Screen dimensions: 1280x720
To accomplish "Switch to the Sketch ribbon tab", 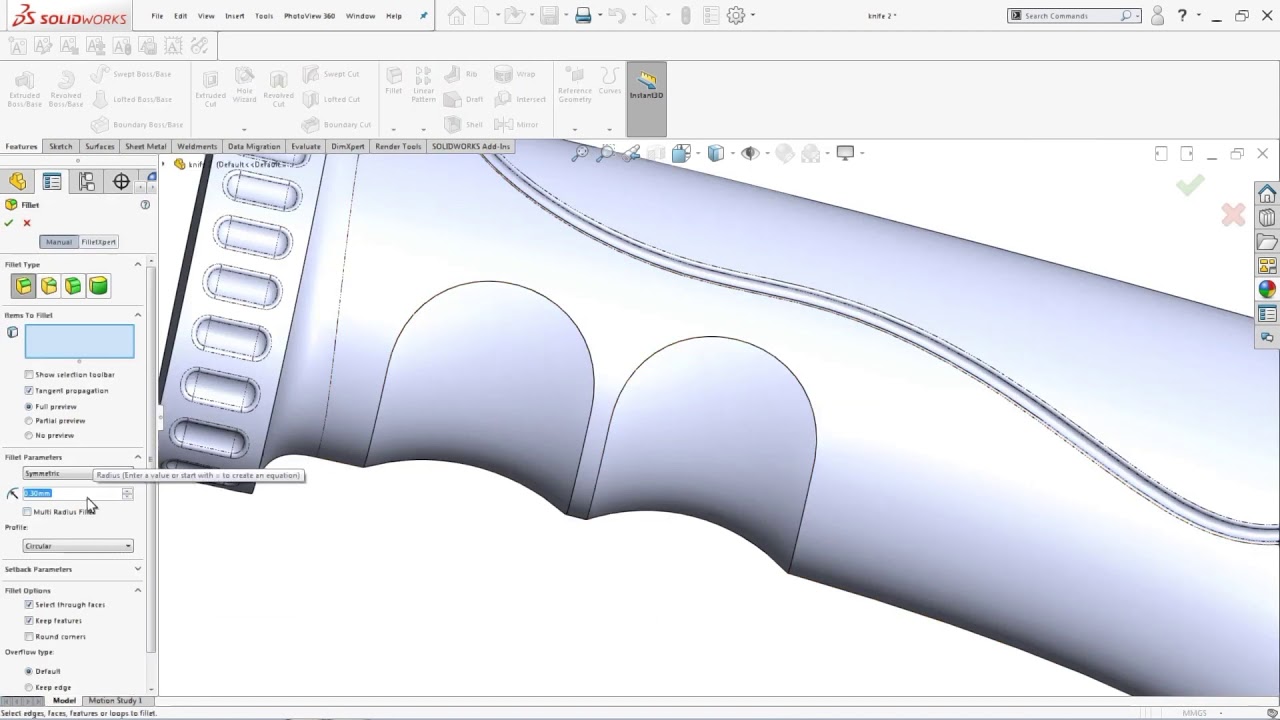I will [61, 147].
